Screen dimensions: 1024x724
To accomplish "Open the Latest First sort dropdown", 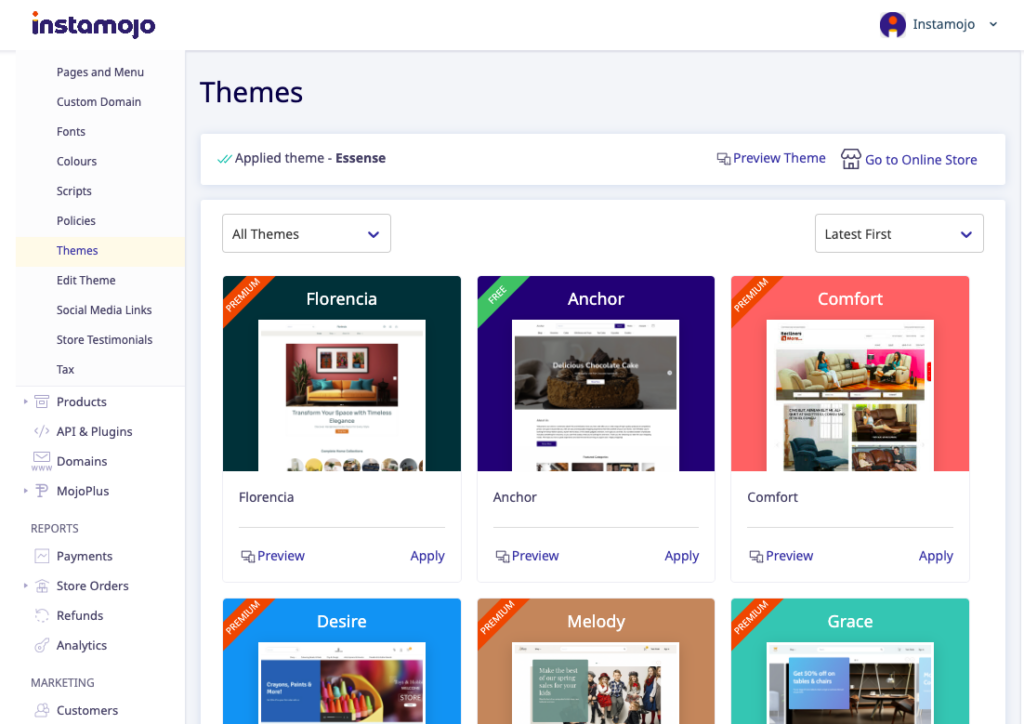I will 898,234.
